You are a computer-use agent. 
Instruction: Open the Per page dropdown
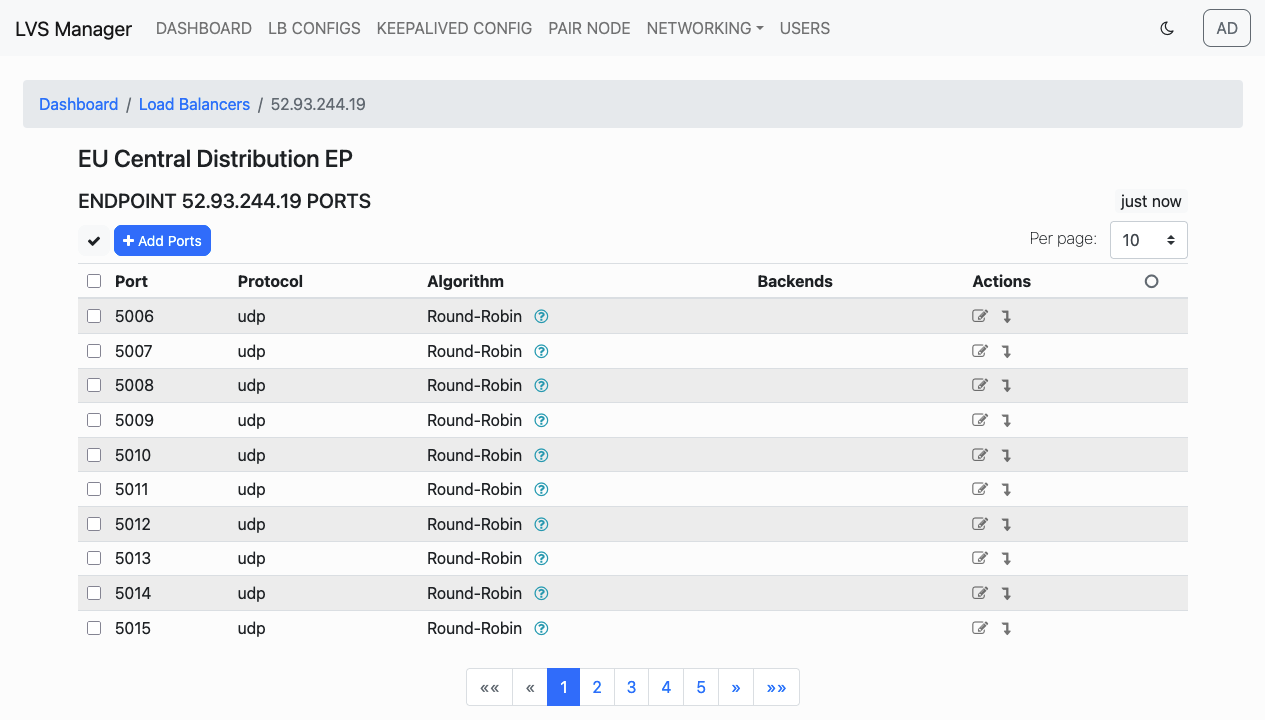pos(1148,240)
